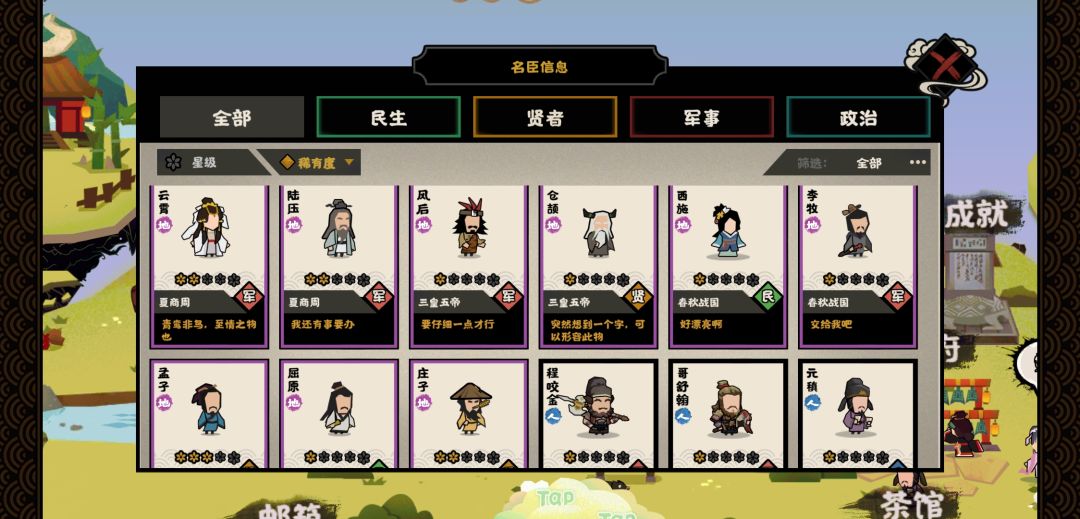Click the 人 rank icon on 元稹 card
Viewport: 1080px width, 519px height.
click(x=812, y=403)
